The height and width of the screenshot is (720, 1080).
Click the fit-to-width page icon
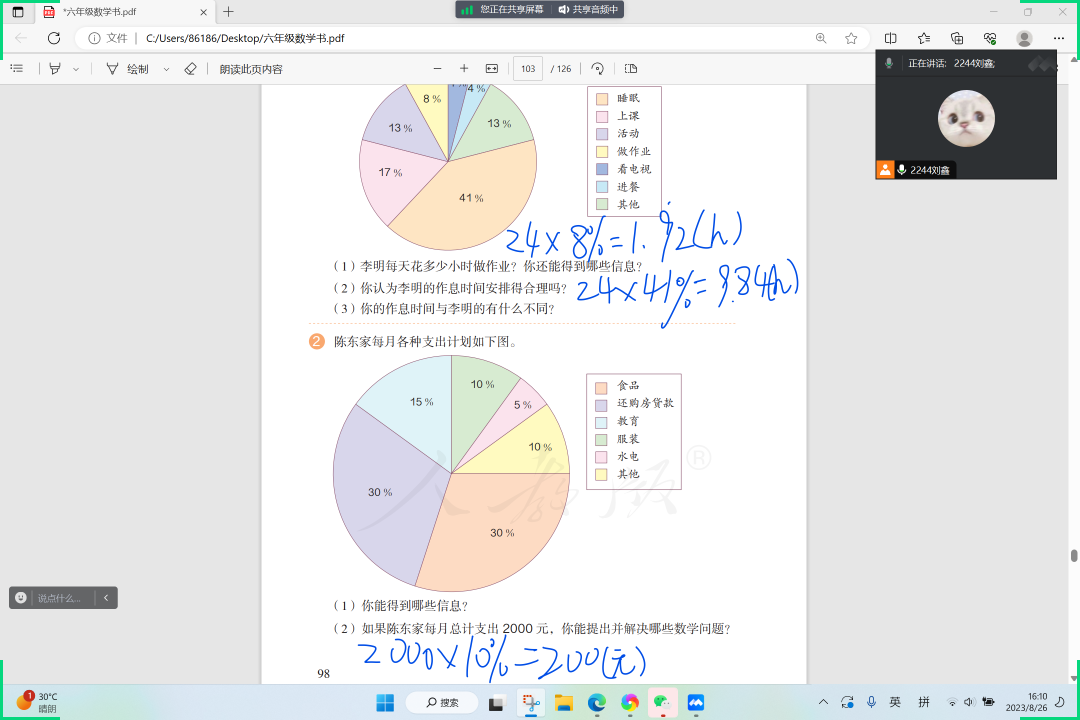pyautogui.click(x=491, y=69)
